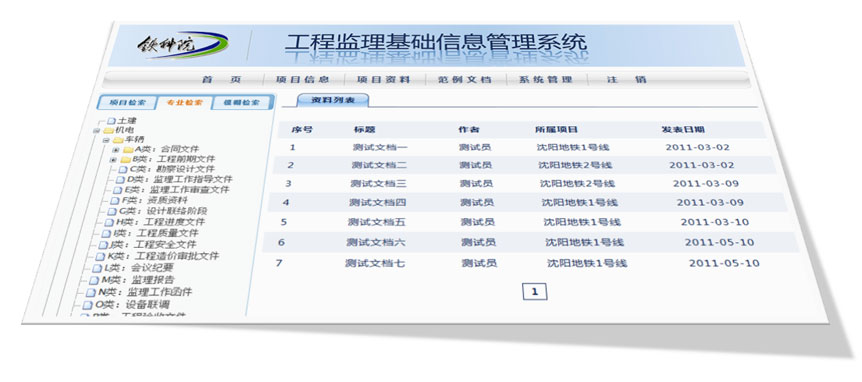
Task: Click date 2011-03-09 in row 4
Action: click(x=710, y=202)
